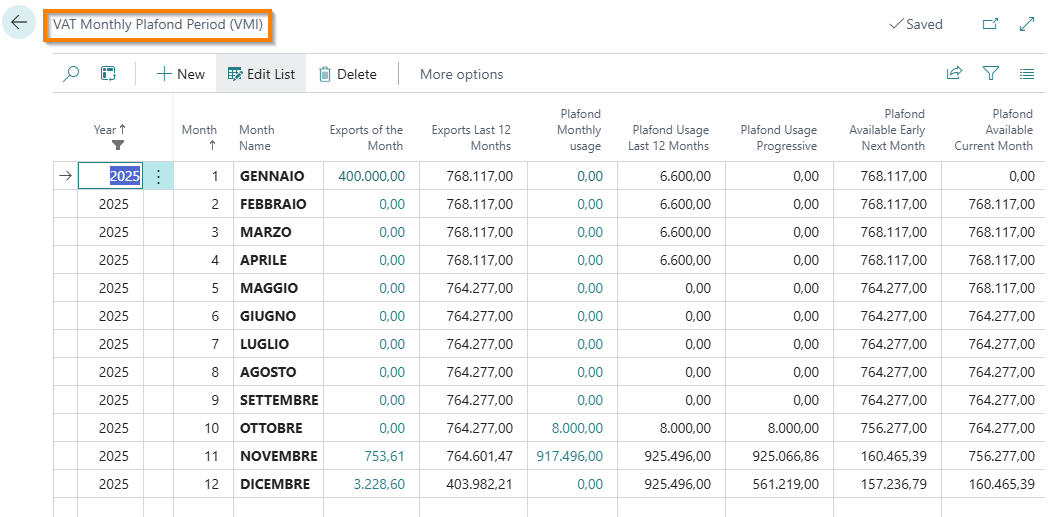The image size is (1049, 517).
Task: Click the back arrow button
Action: 19,23
